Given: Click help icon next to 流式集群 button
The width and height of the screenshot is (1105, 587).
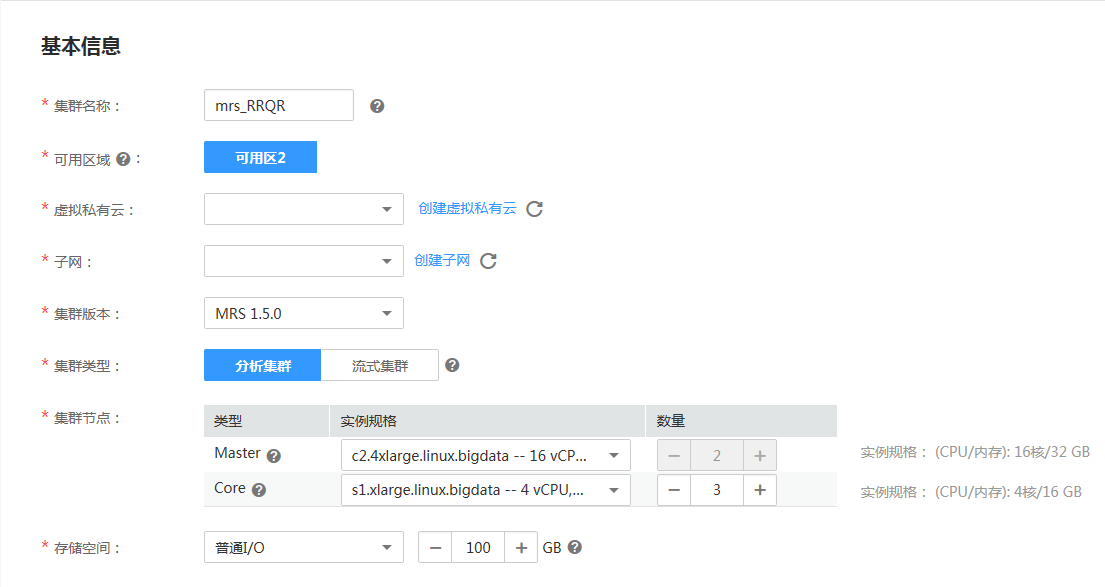Looking at the screenshot, I should point(452,365).
